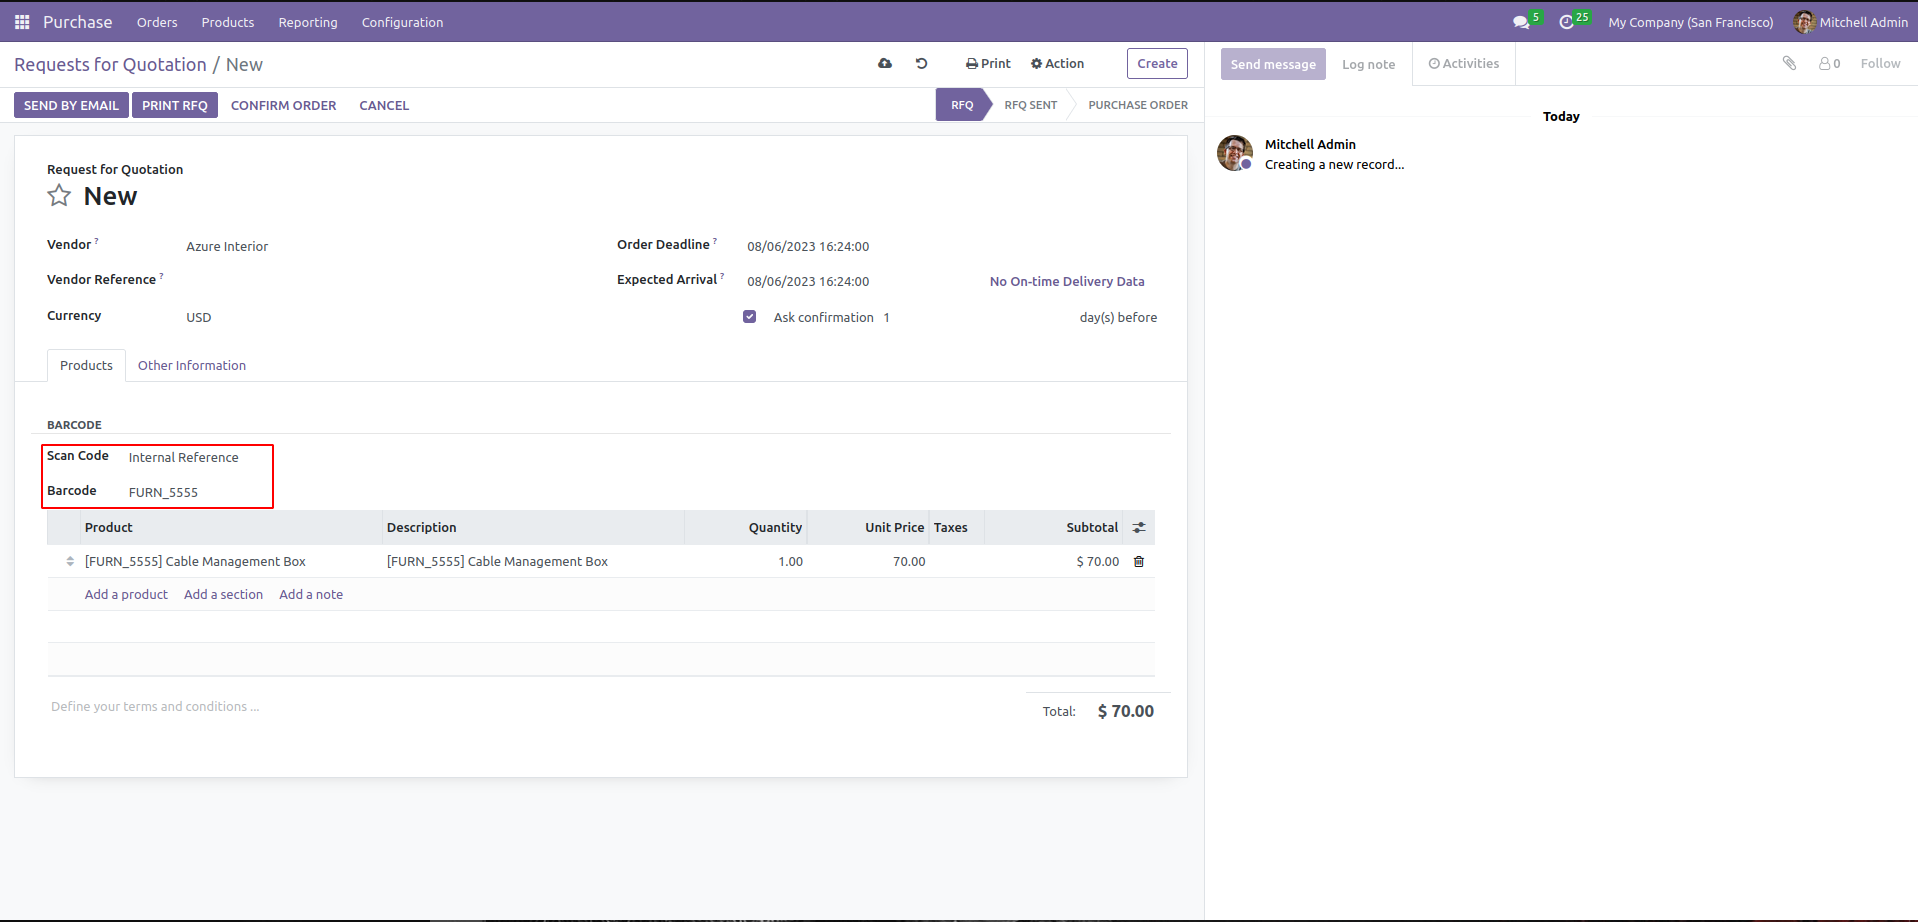
Task: Open the Print dropdown menu
Action: [988, 63]
